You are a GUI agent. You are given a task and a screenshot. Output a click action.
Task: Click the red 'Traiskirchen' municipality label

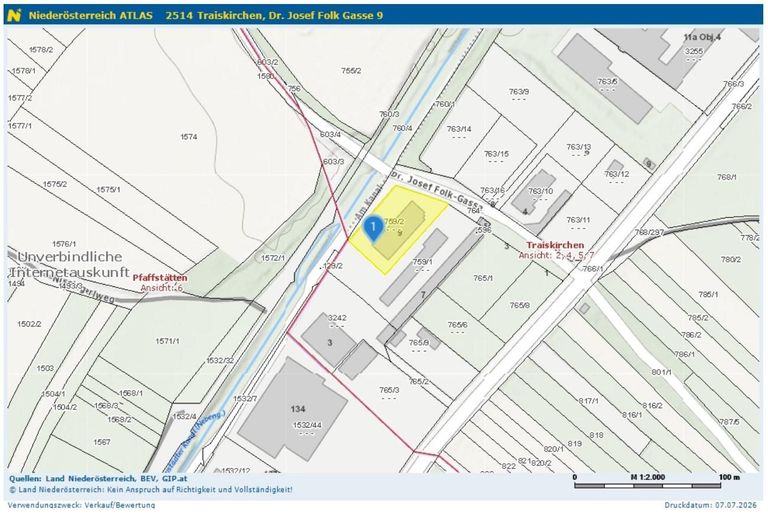click(x=555, y=245)
